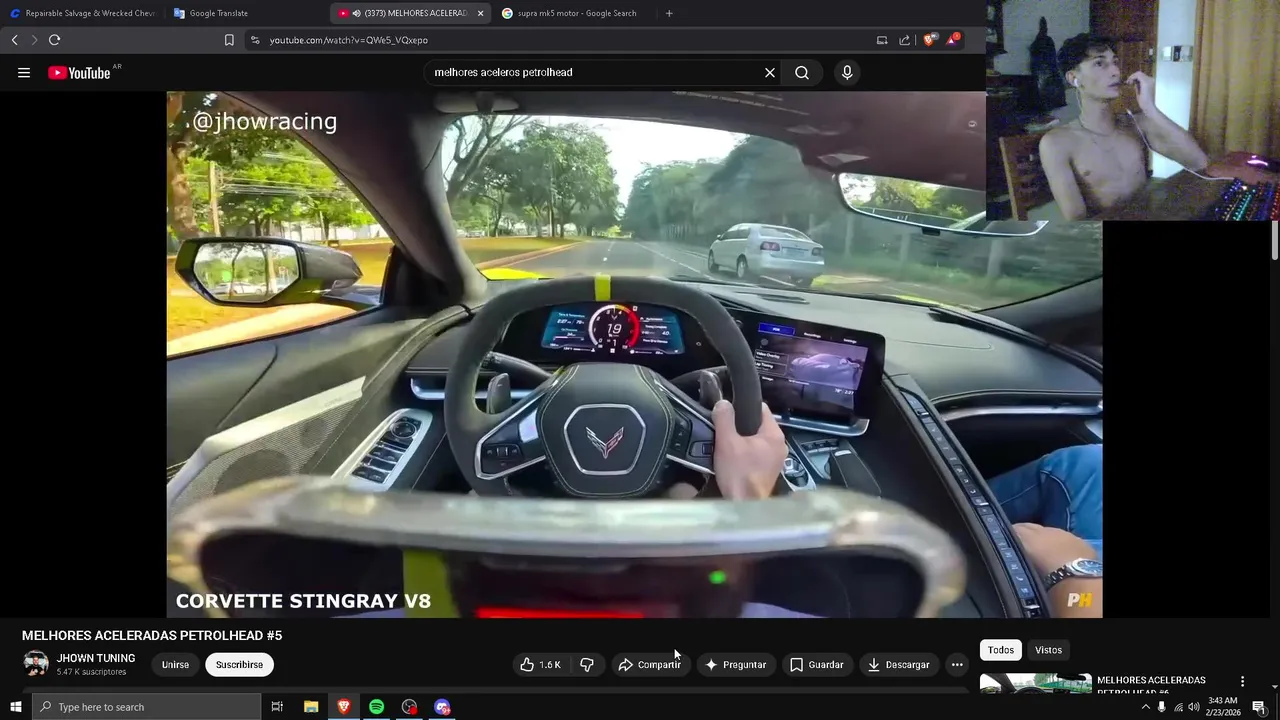
Task: Save video with Guardar button
Action: tap(816, 664)
